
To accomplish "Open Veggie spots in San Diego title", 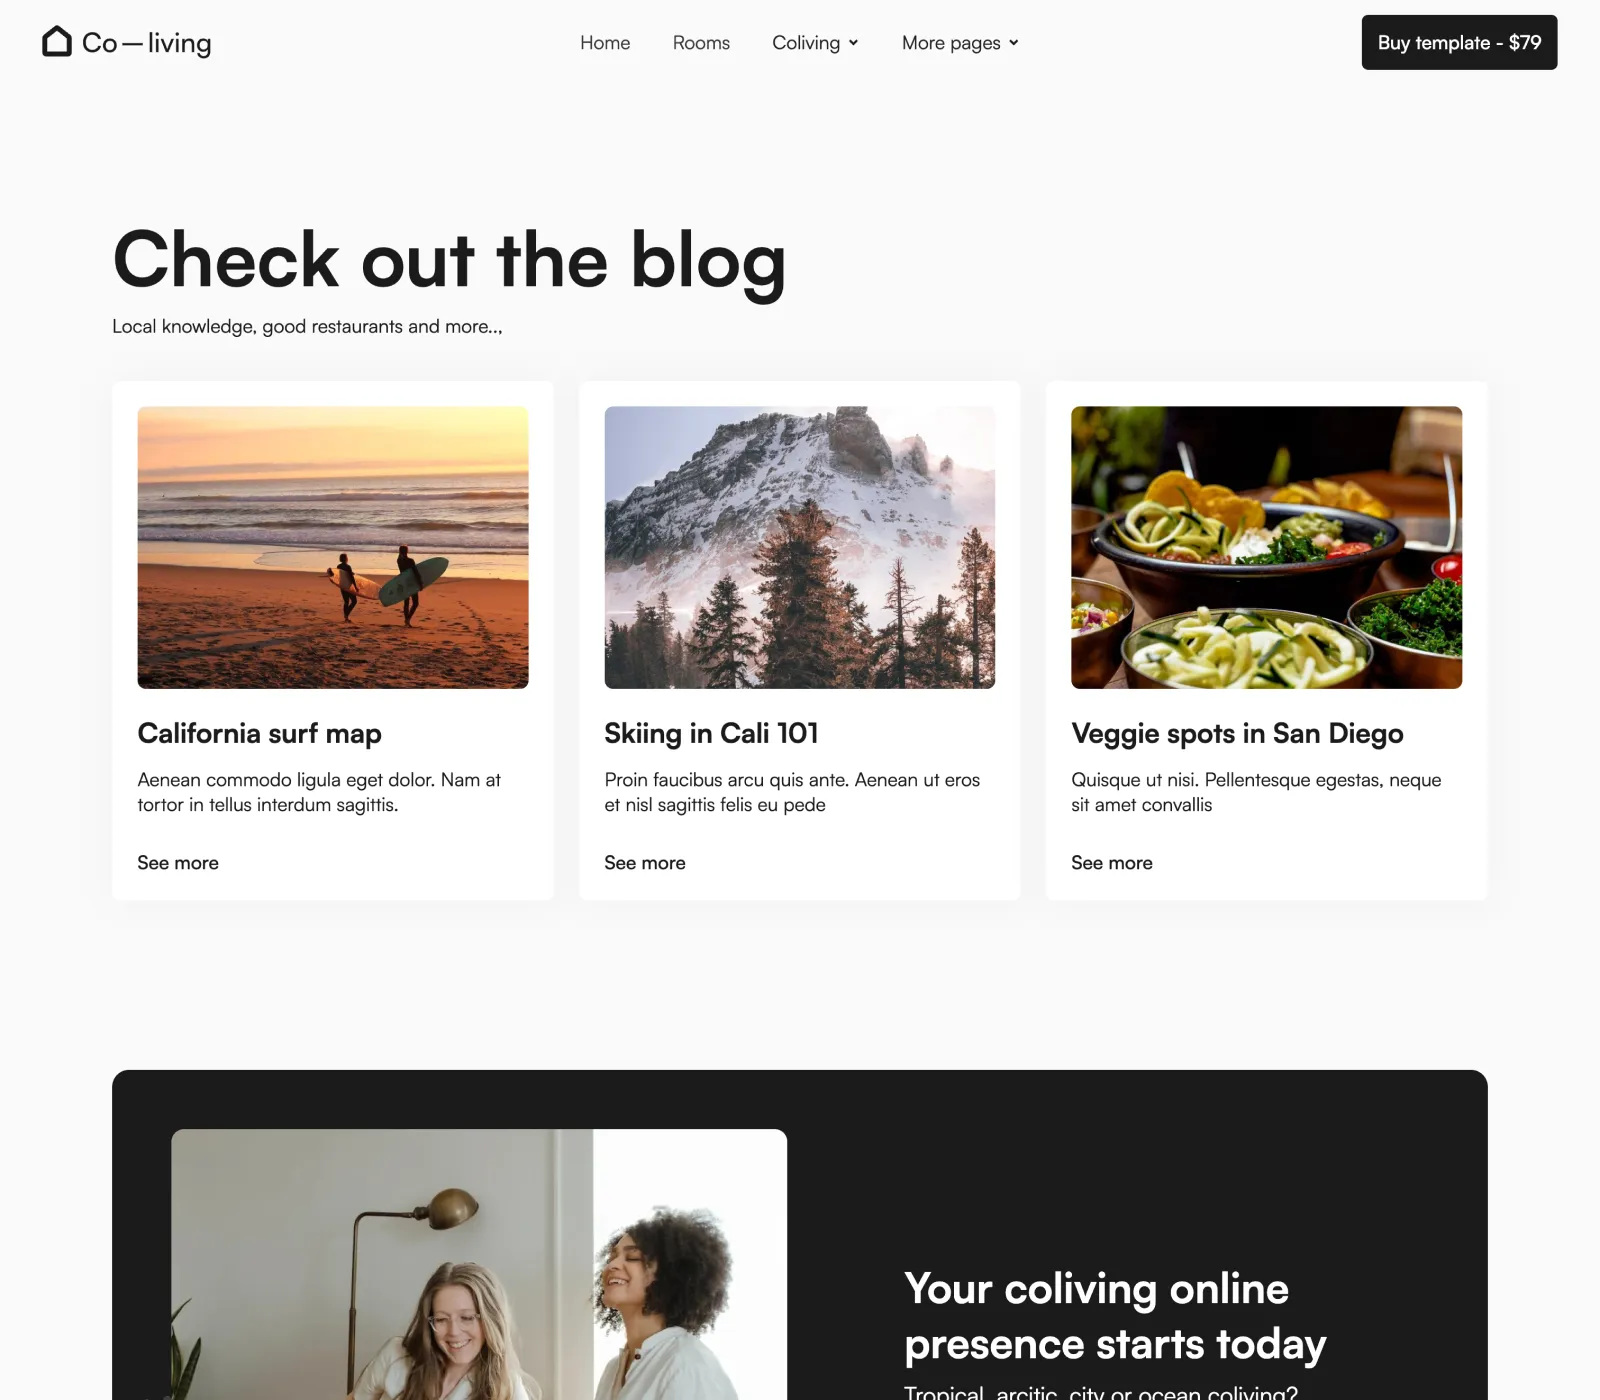I will pos(1237,734).
